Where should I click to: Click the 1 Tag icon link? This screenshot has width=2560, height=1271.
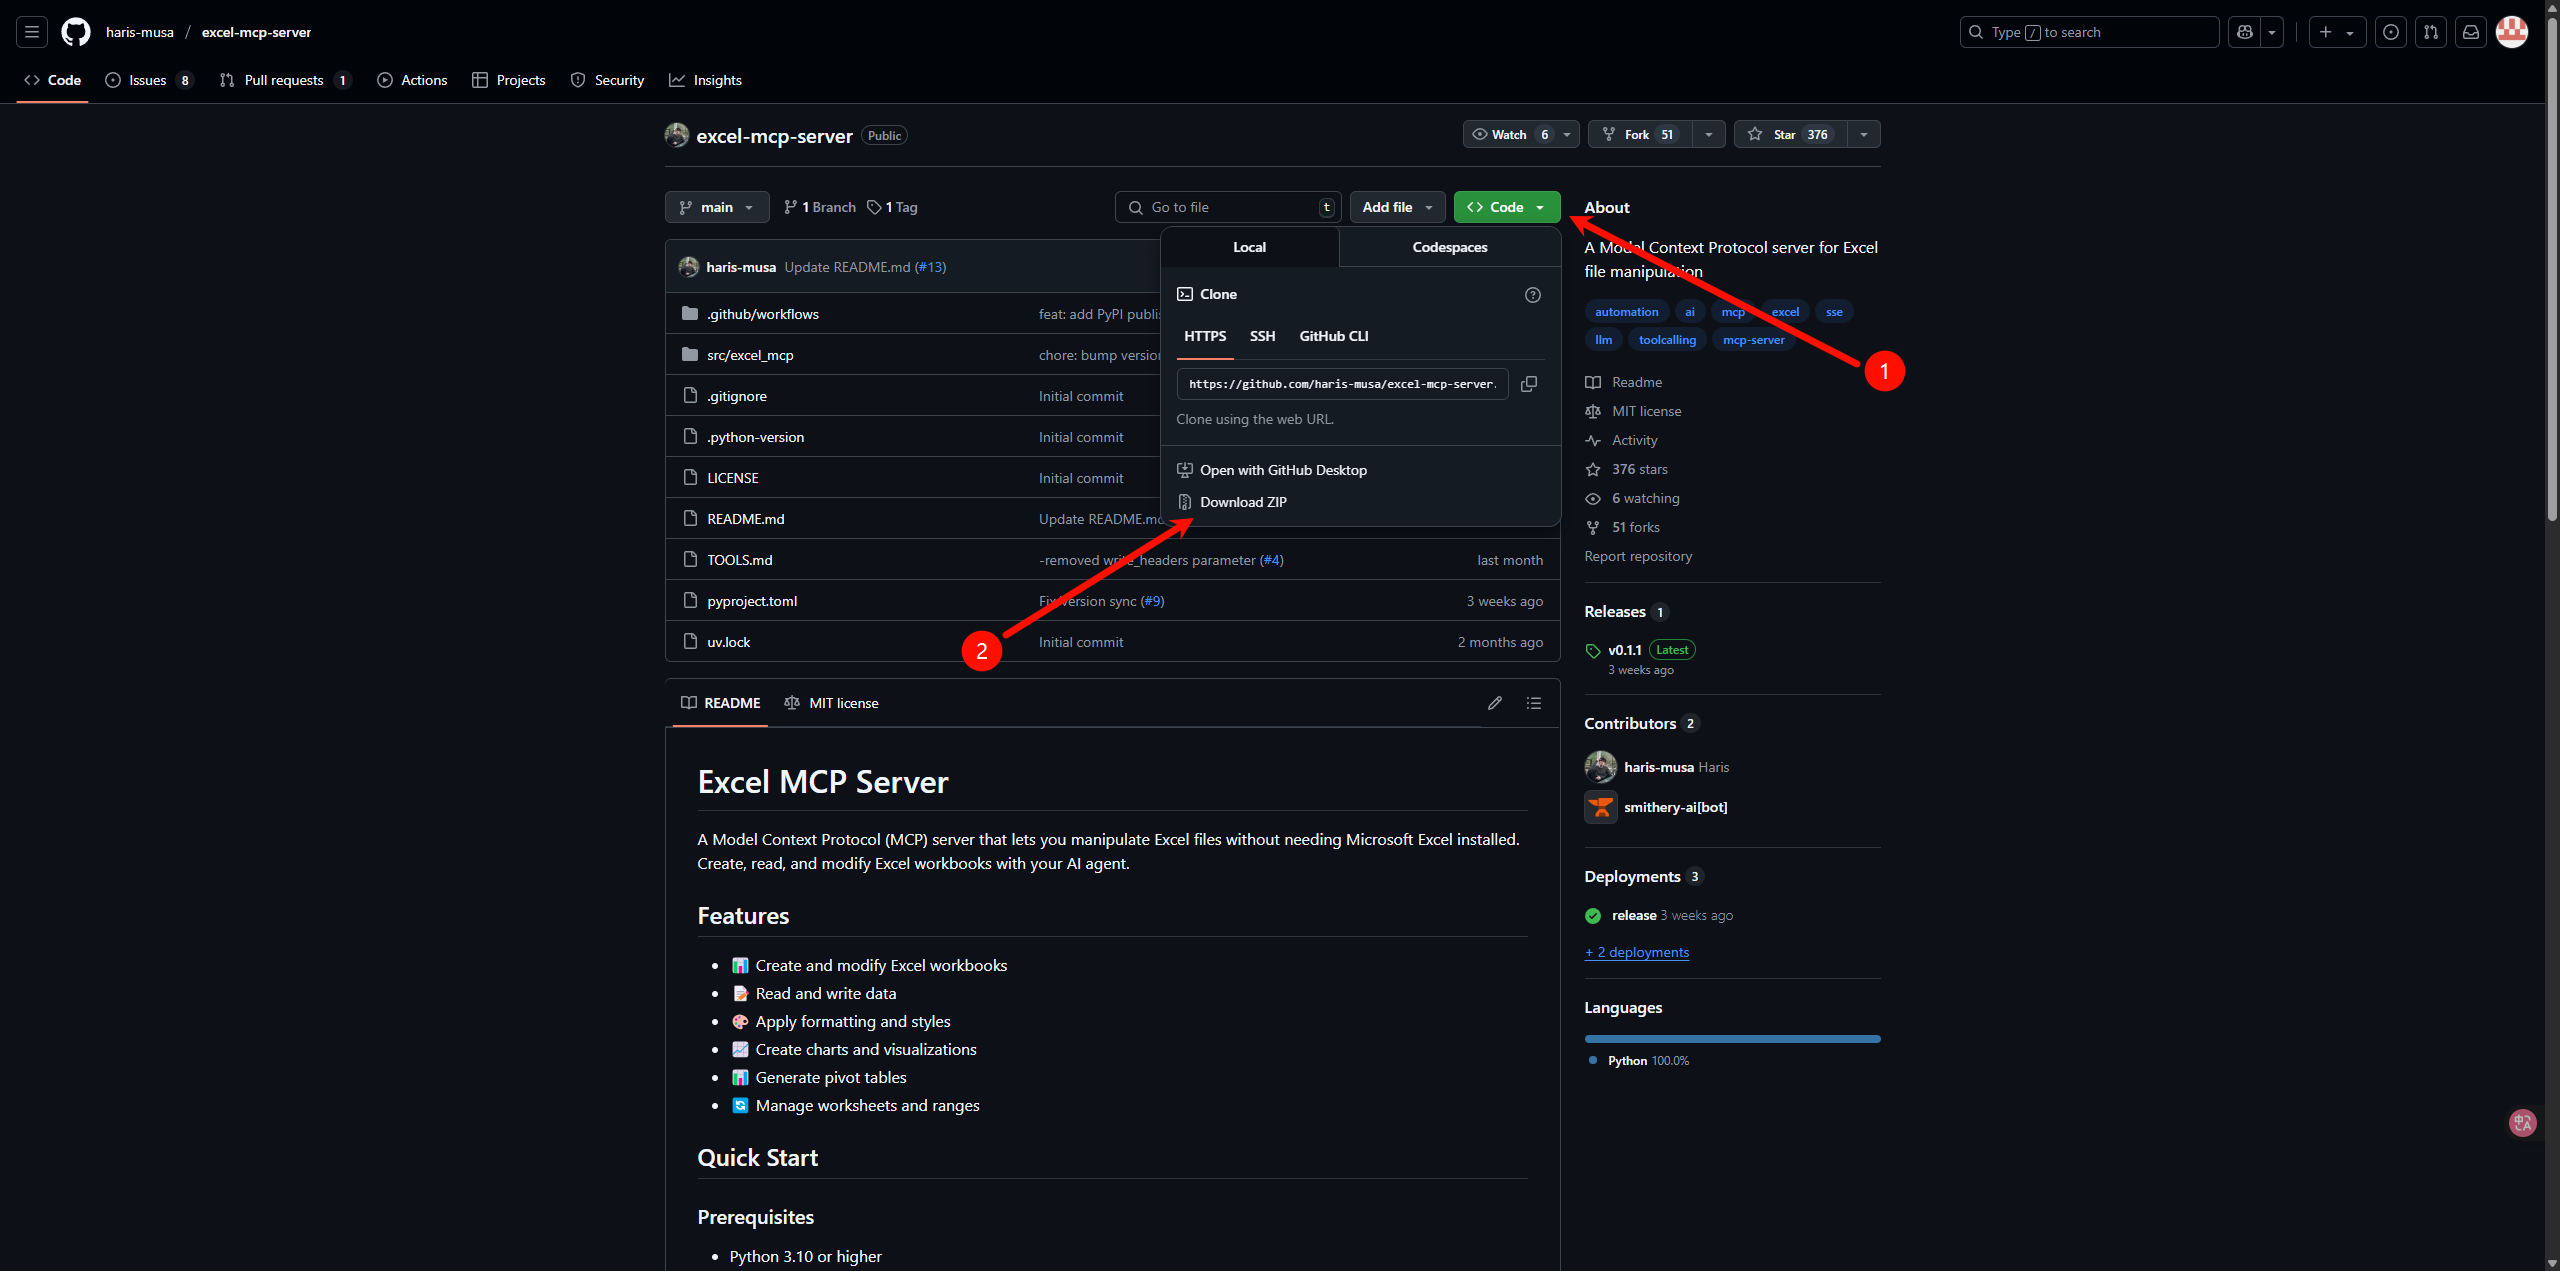pos(892,207)
